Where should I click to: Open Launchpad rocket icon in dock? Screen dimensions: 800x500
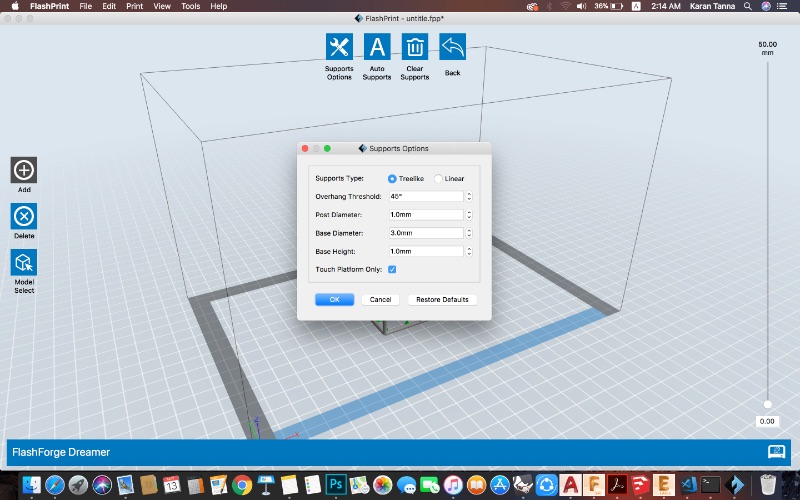(x=78, y=485)
